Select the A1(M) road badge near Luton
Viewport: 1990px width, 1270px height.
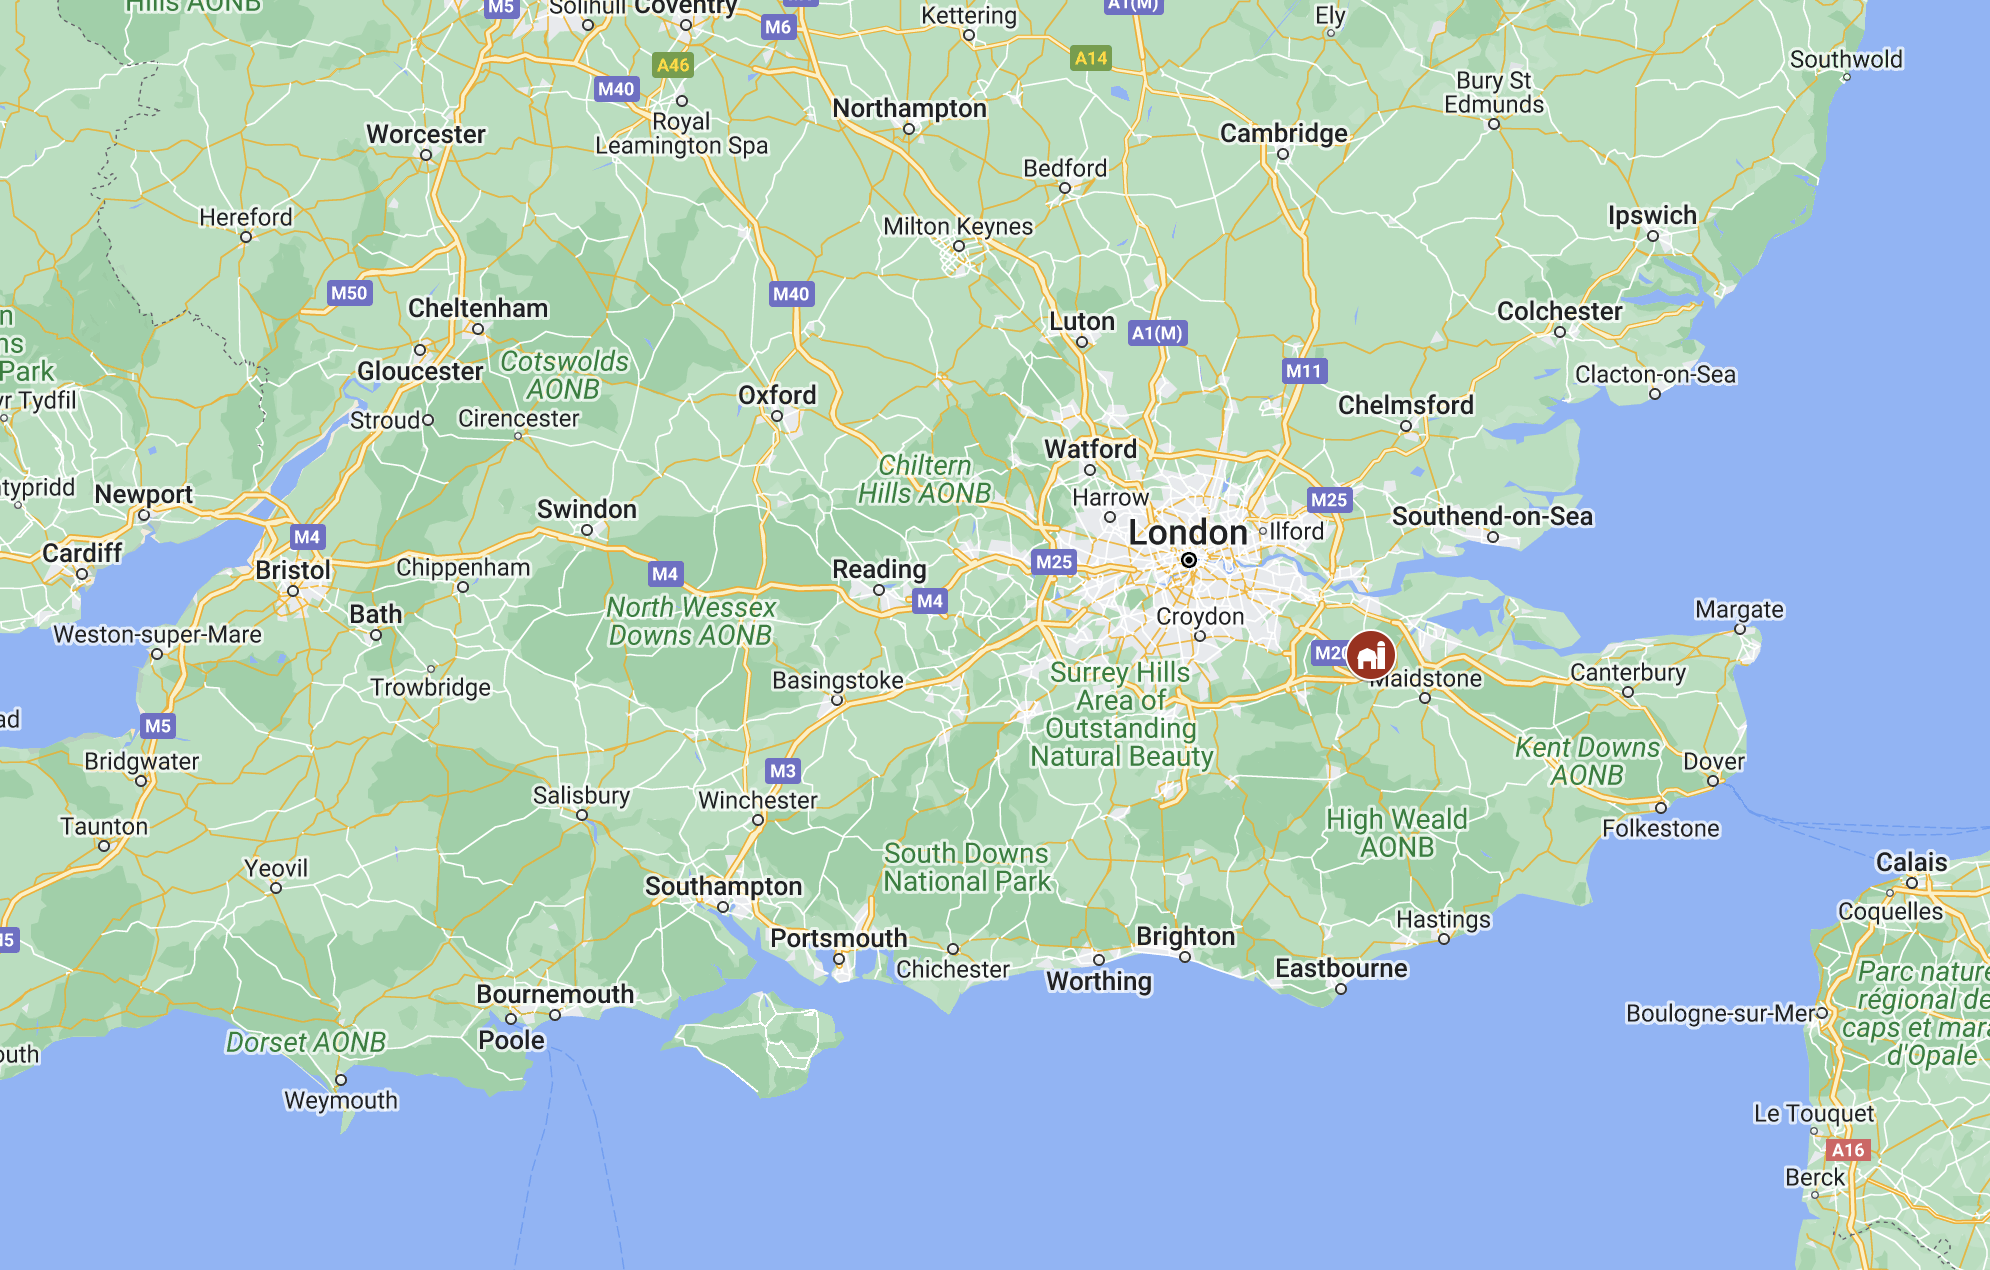(1157, 333)
